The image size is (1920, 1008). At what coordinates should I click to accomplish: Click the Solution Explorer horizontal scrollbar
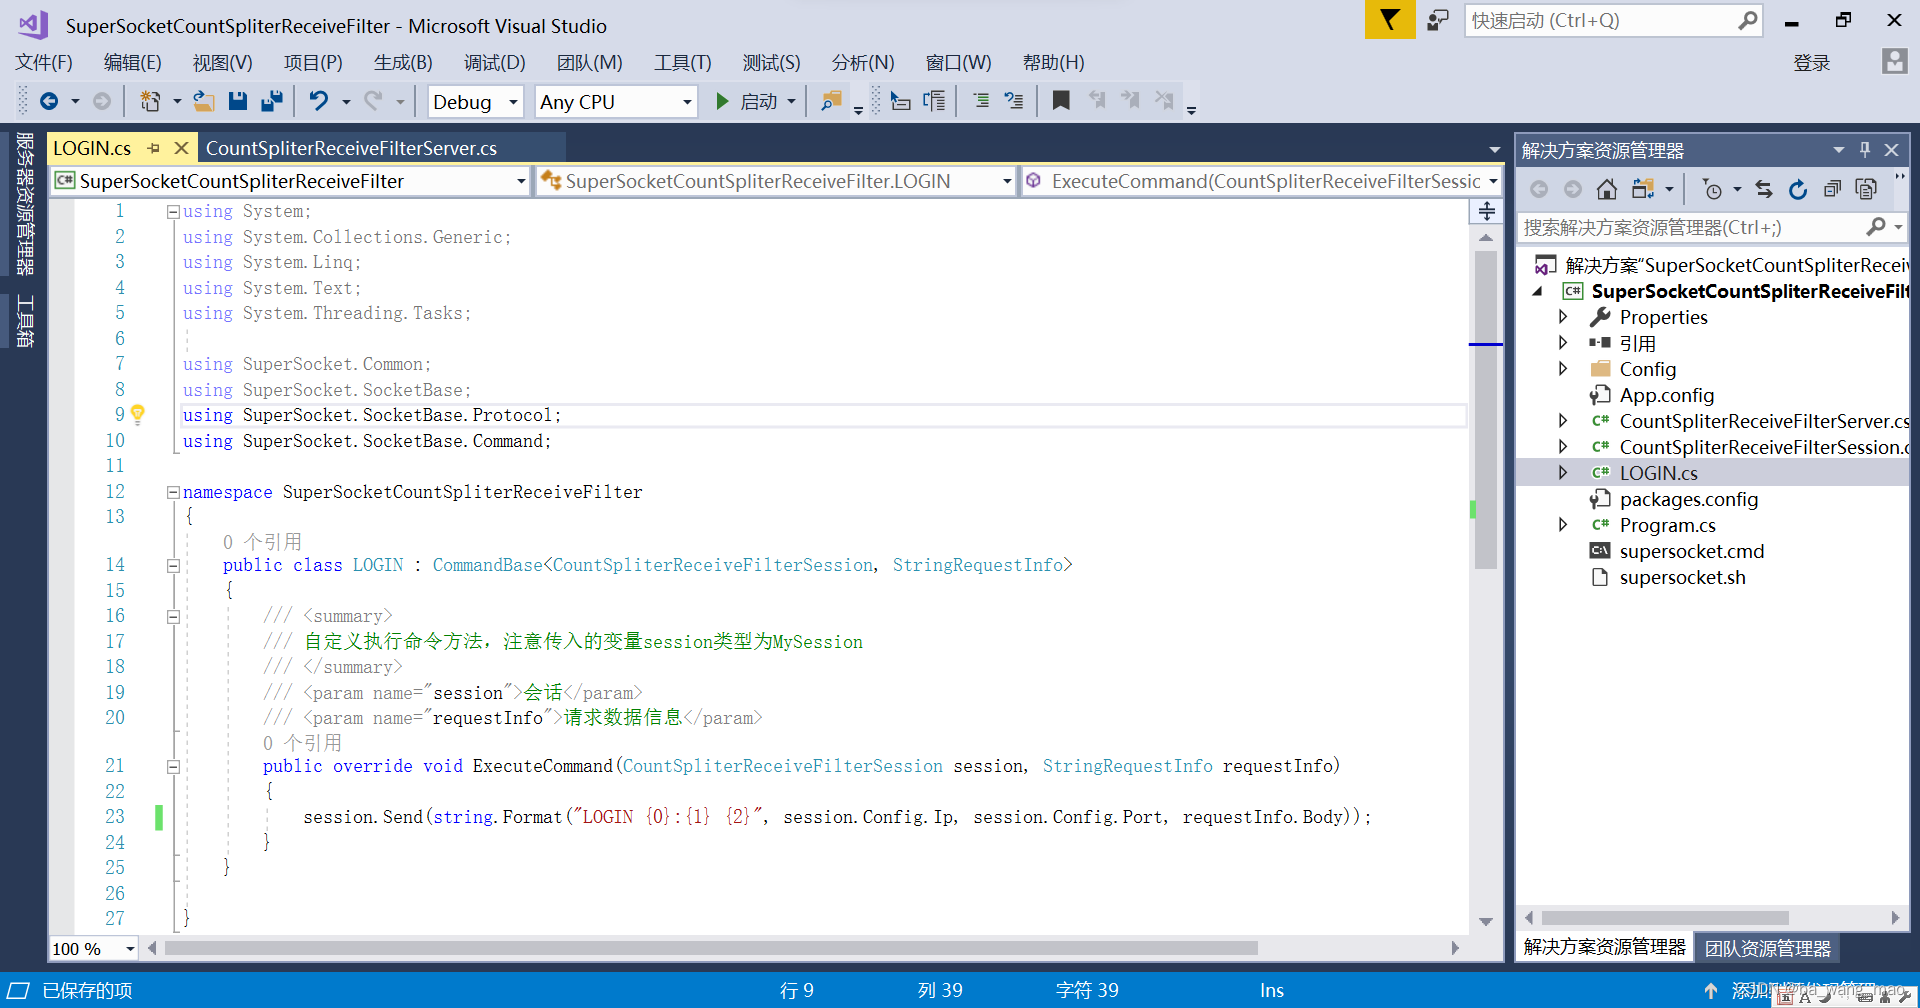pyautogui.click(x=1665, y=918)
